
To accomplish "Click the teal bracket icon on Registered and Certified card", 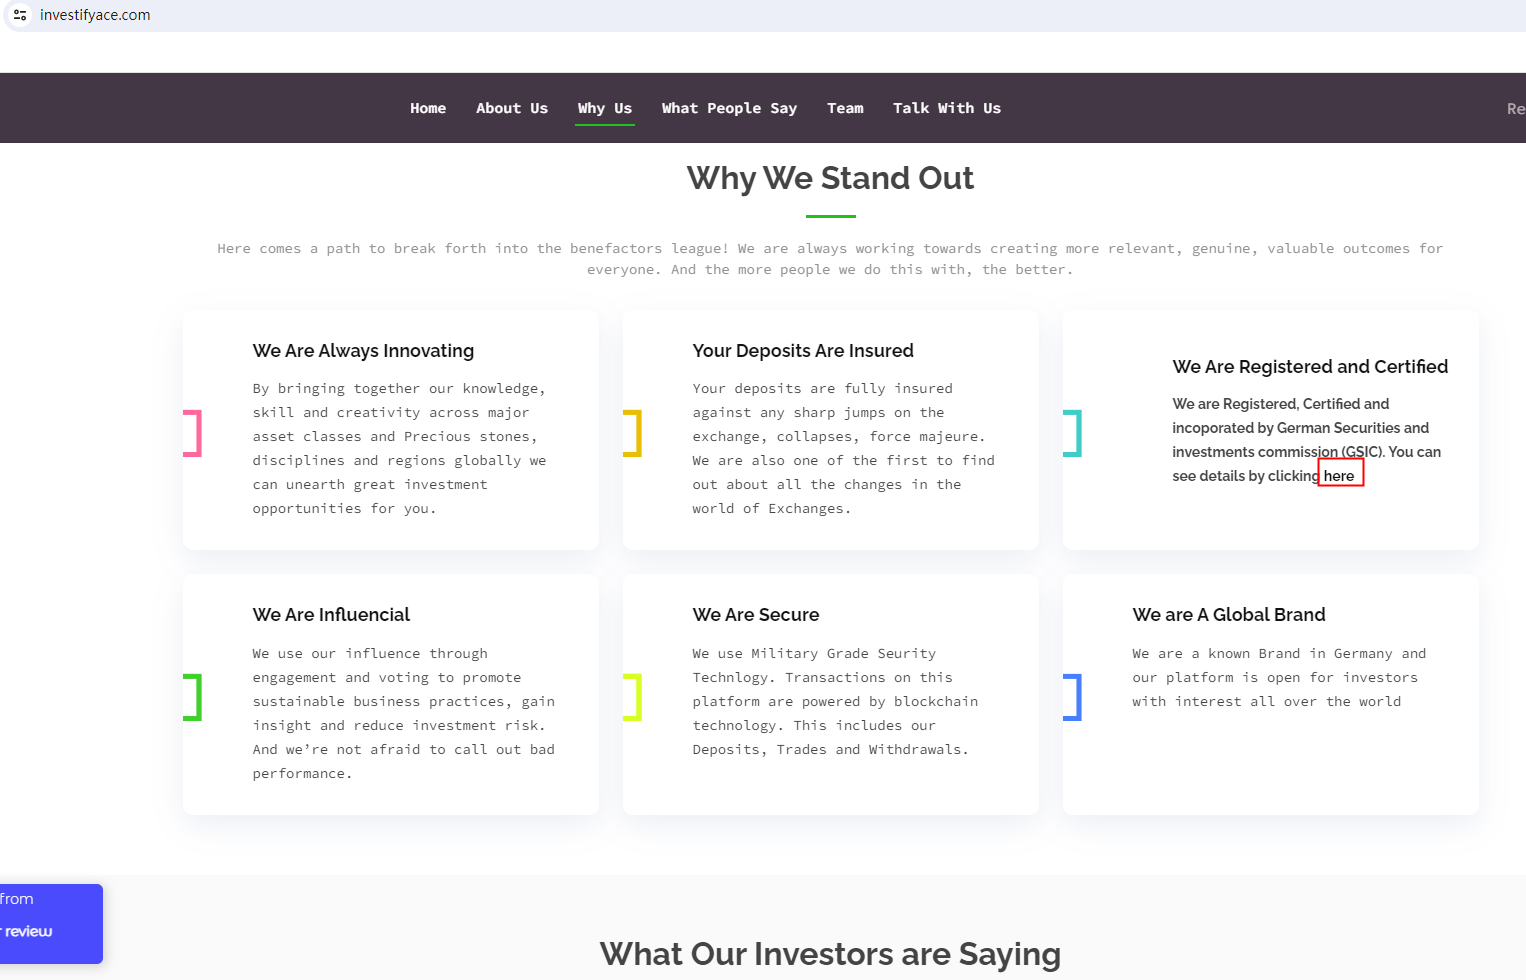I will [1072, 433].
